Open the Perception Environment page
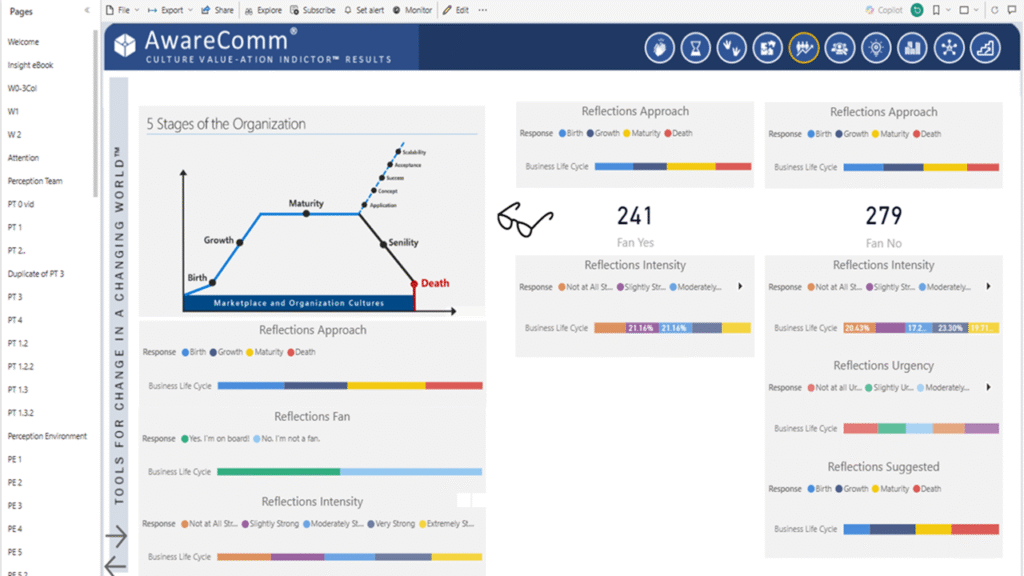Viewport: 1024px width, 576px height. coord(47,436)
